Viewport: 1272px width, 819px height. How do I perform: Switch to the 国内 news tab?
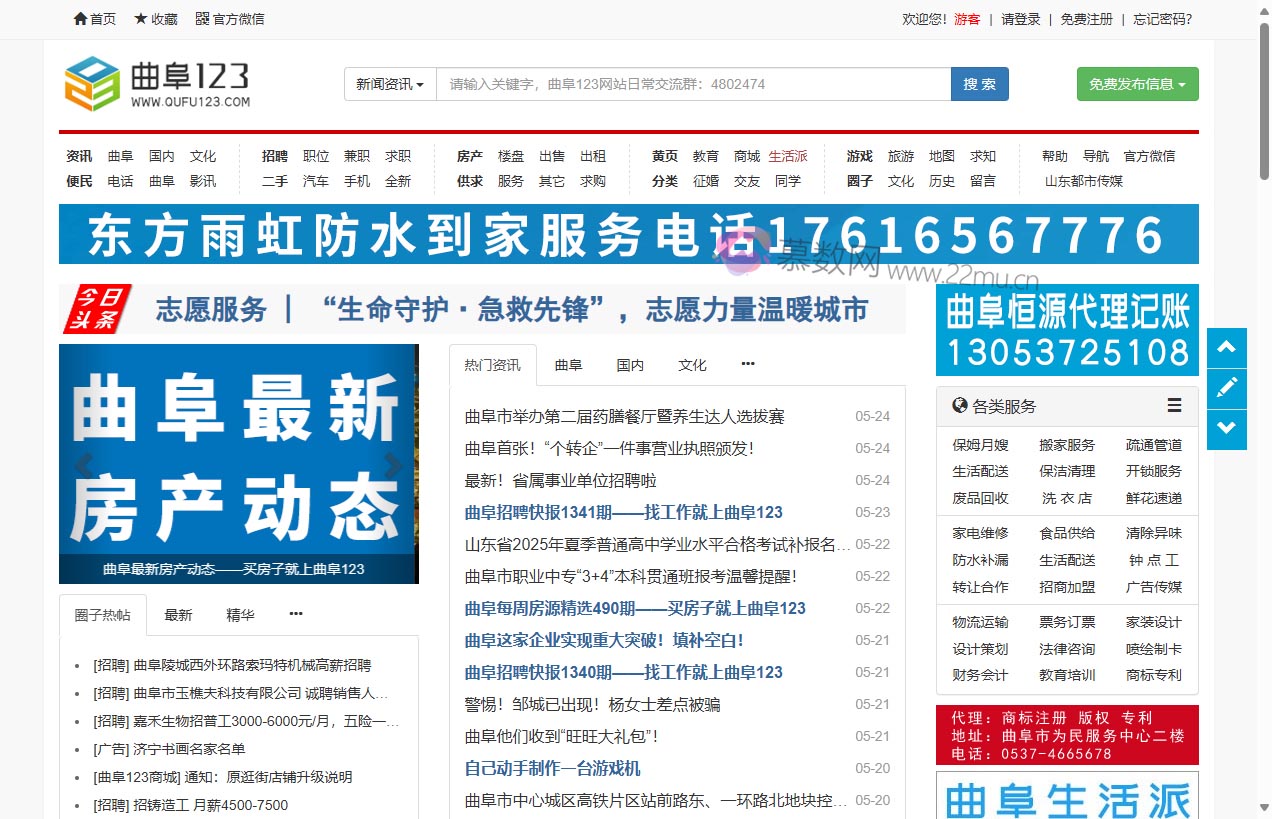point(630,365)
